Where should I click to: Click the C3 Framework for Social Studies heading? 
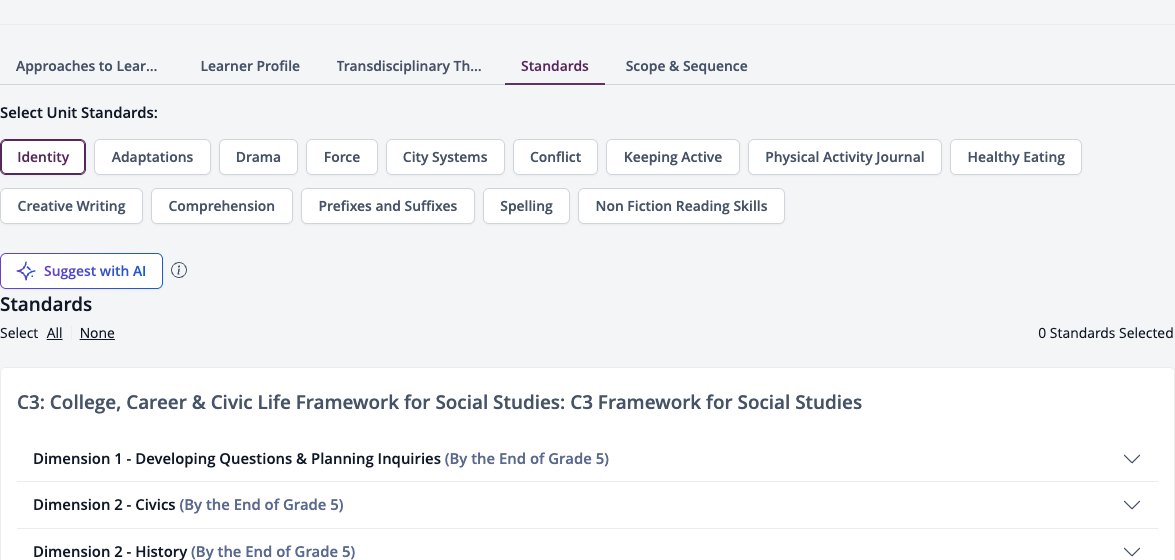coord(439,403)
